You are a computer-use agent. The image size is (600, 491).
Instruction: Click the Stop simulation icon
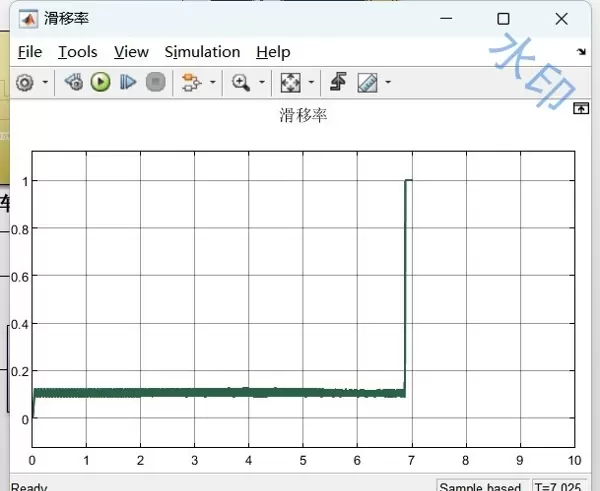[x=155, y=83]
